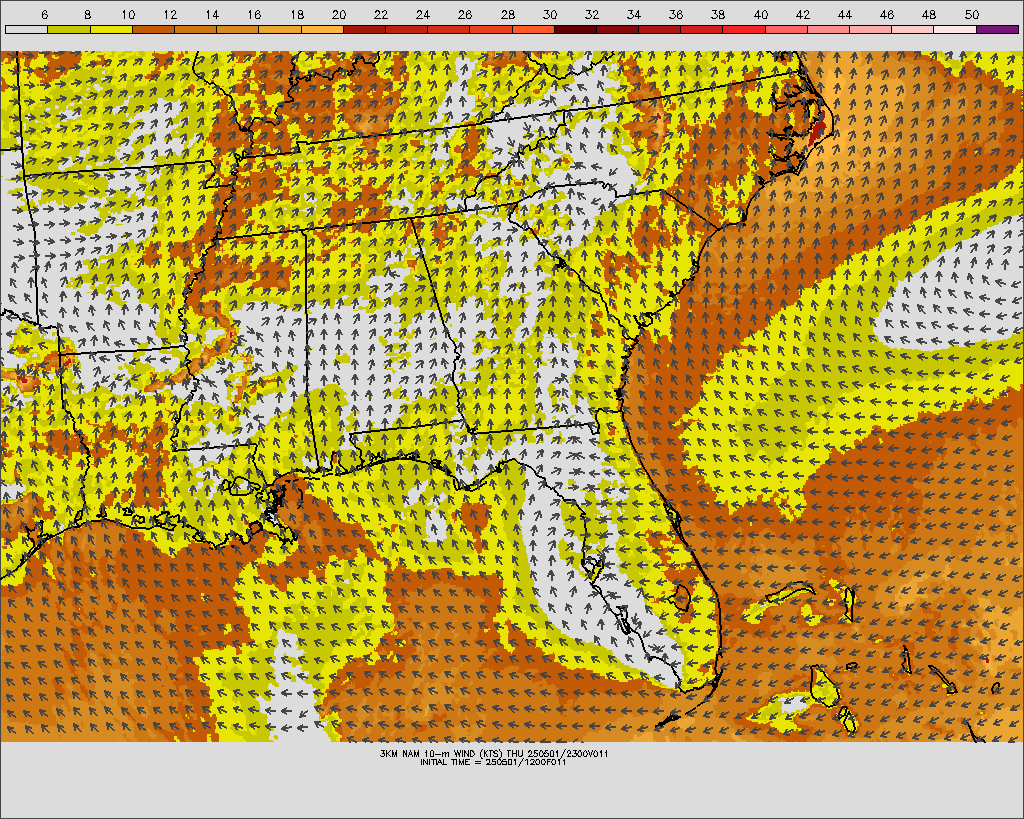Viewport: 1024px width, 819px height.
Task: Click the 14–16 knots legend swatch
Action: click(238, 29)
